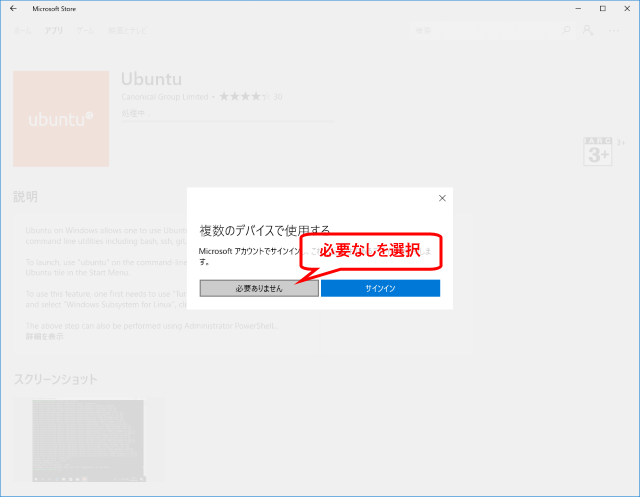Click the '説明' section heading
Screen dimensions: 640x497
pyautogui.click(x=25, y=197)
